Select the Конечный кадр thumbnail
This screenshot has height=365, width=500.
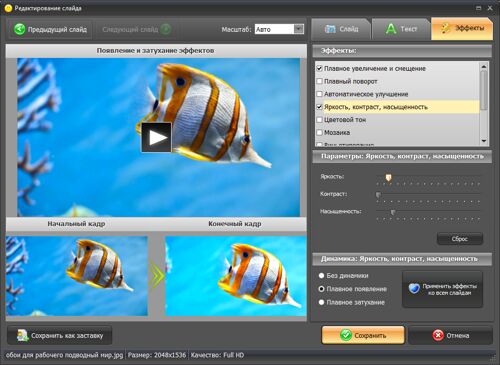(x=236, y=276)
